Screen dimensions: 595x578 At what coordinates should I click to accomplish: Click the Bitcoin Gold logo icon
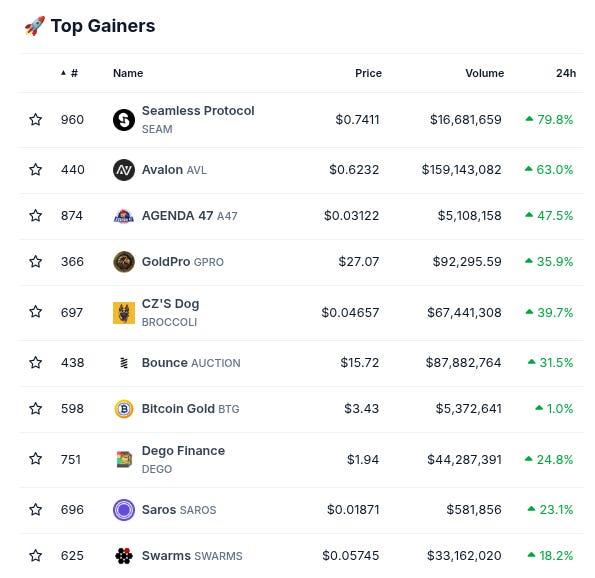pyautogui.click(x=124, y=409)
